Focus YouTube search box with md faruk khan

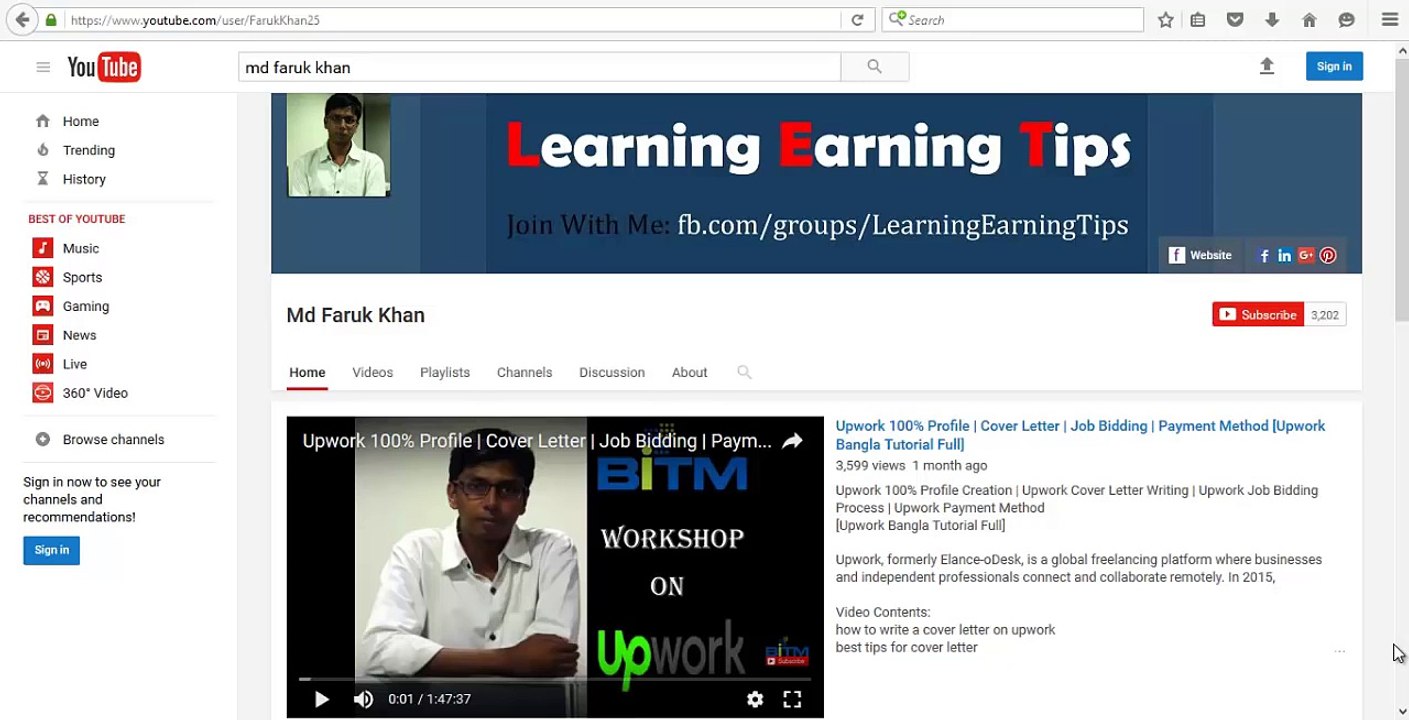pyautogui.click(x=539, y=67)
